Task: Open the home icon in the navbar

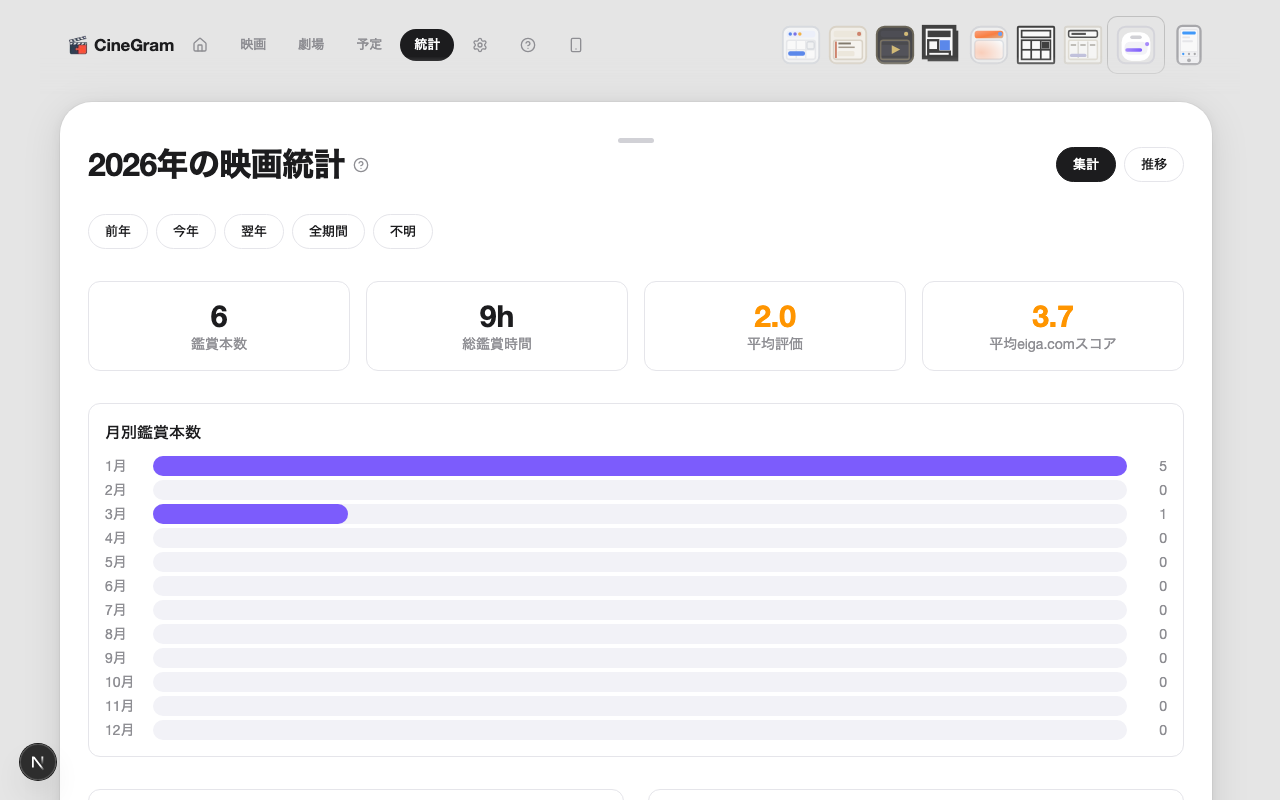Action: click(x=200, y=45)
